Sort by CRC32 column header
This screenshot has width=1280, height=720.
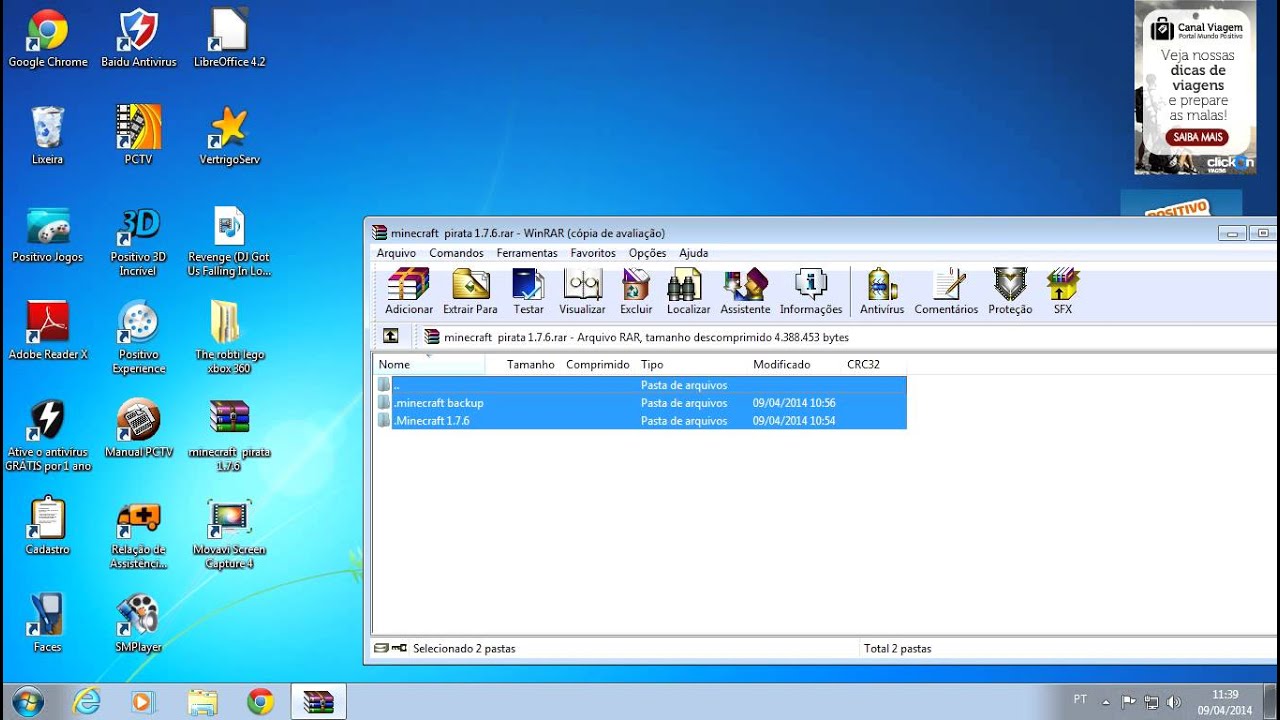pos(873,364)
